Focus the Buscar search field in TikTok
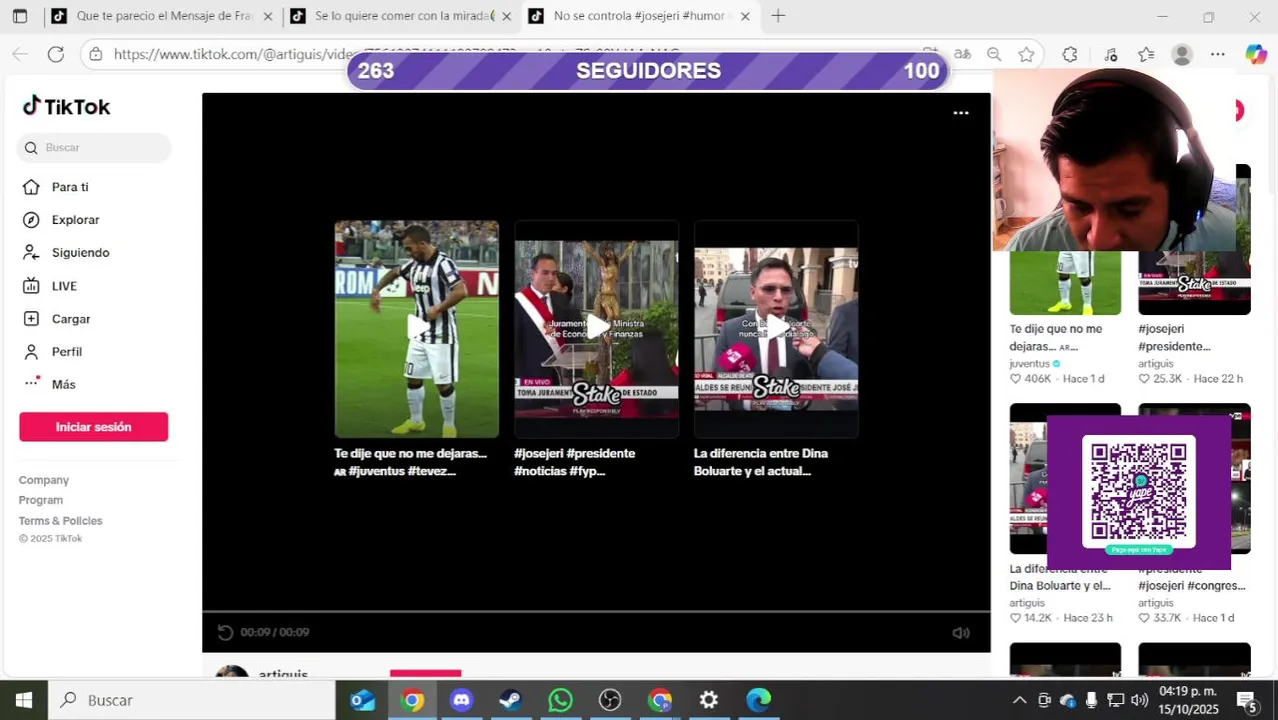This screenshot has width=1278, height=720. (94, 148)
